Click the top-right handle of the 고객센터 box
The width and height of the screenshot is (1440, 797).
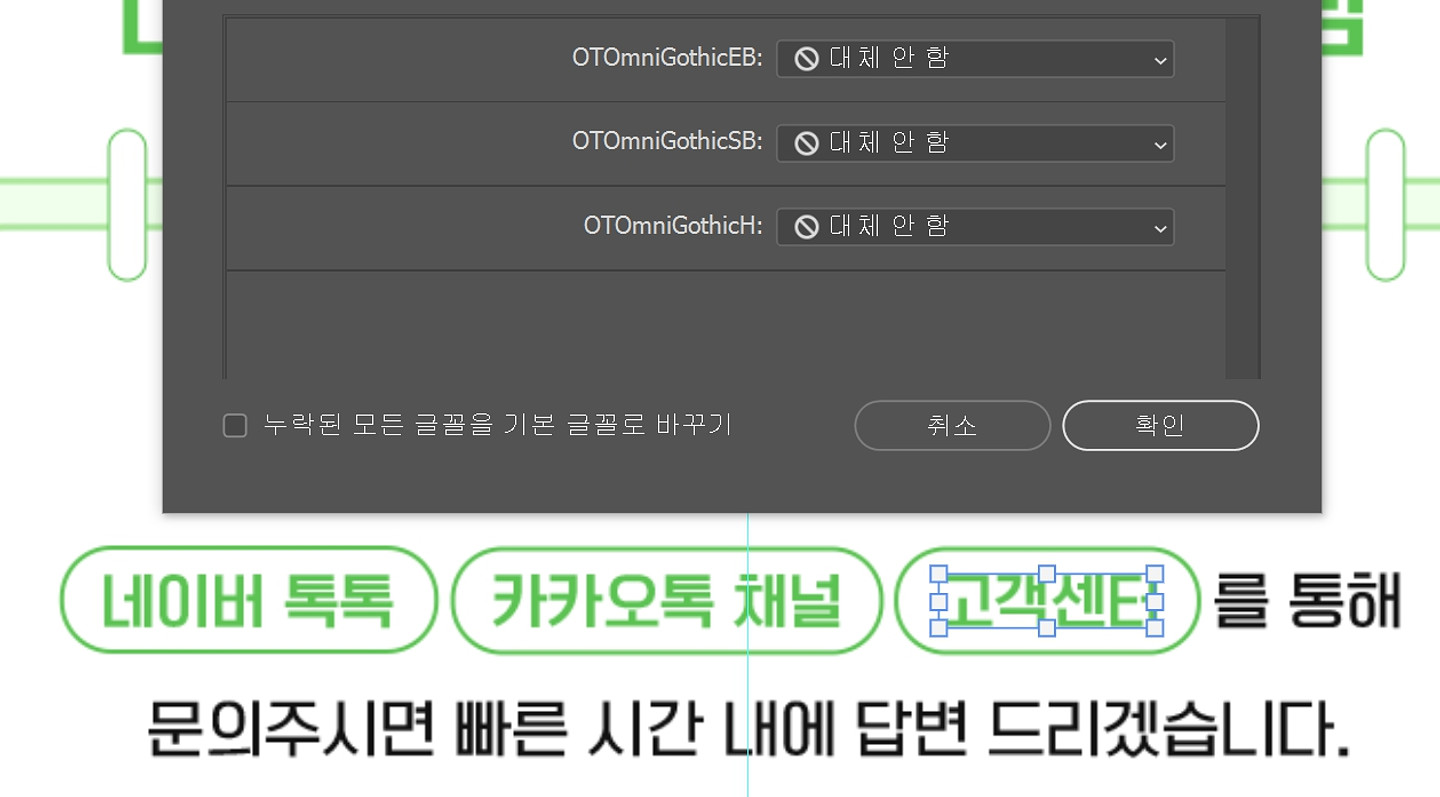[x=1154, y=574]
